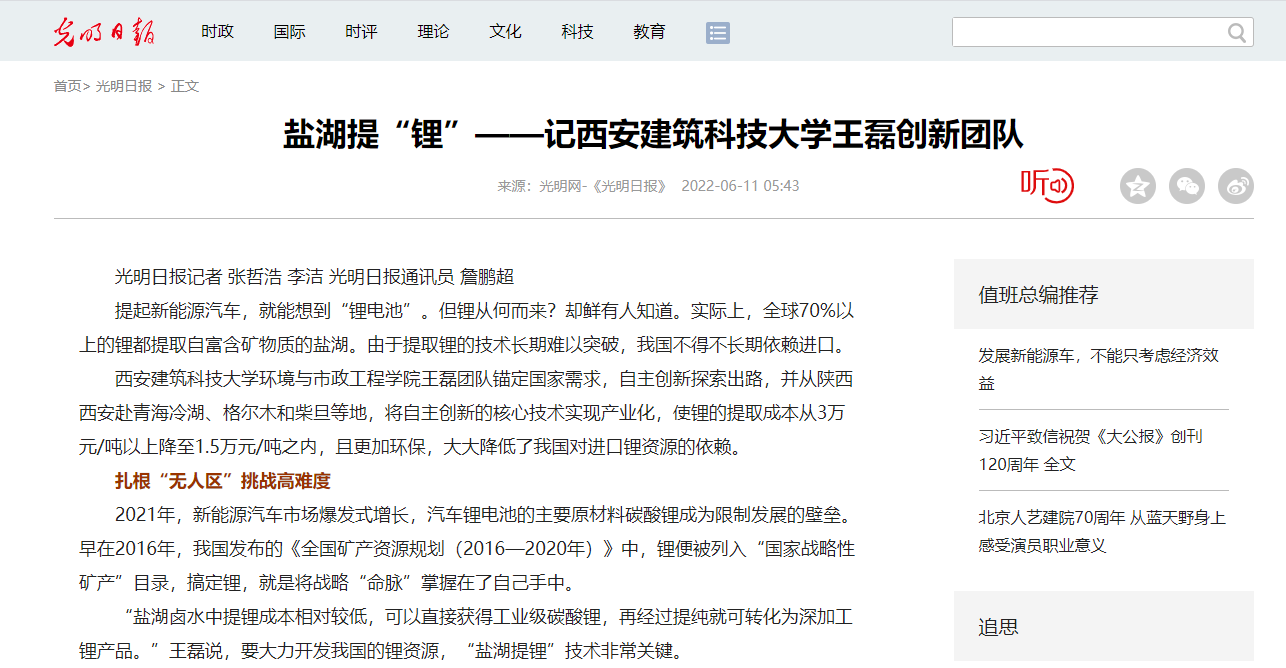The width and height of the screenshot is (1286, 668).
Task: Play the 听 audio reading icon
Action: pyautogui.click(x=1046, y=185)
